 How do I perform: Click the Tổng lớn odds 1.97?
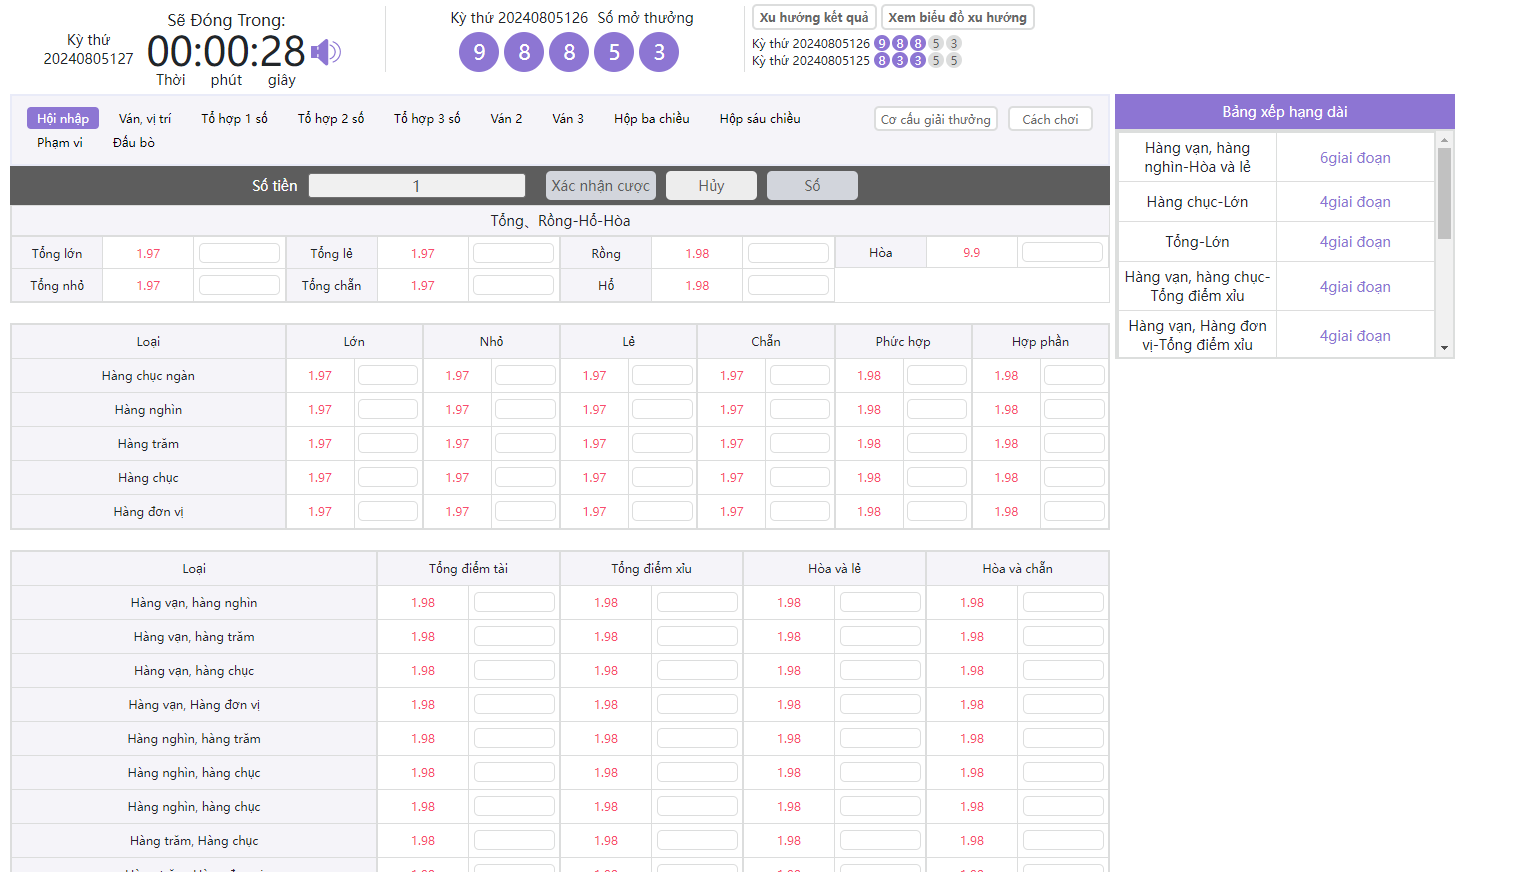(148, 253)
